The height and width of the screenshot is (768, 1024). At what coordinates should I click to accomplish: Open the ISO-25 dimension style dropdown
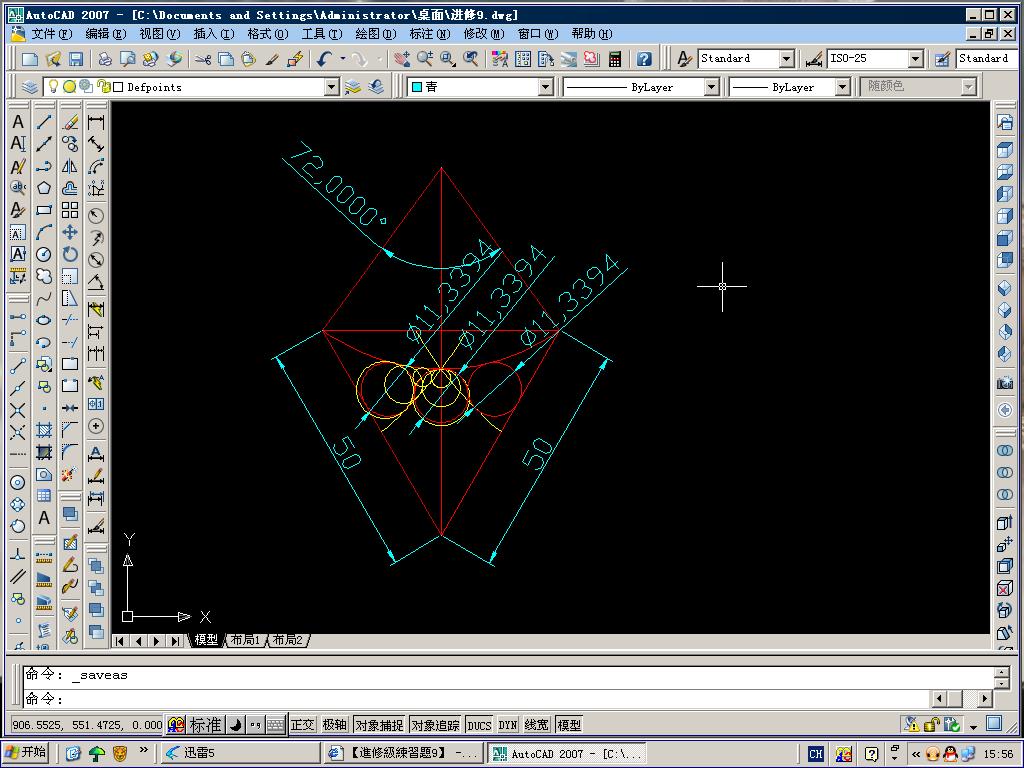pos(916,59)
